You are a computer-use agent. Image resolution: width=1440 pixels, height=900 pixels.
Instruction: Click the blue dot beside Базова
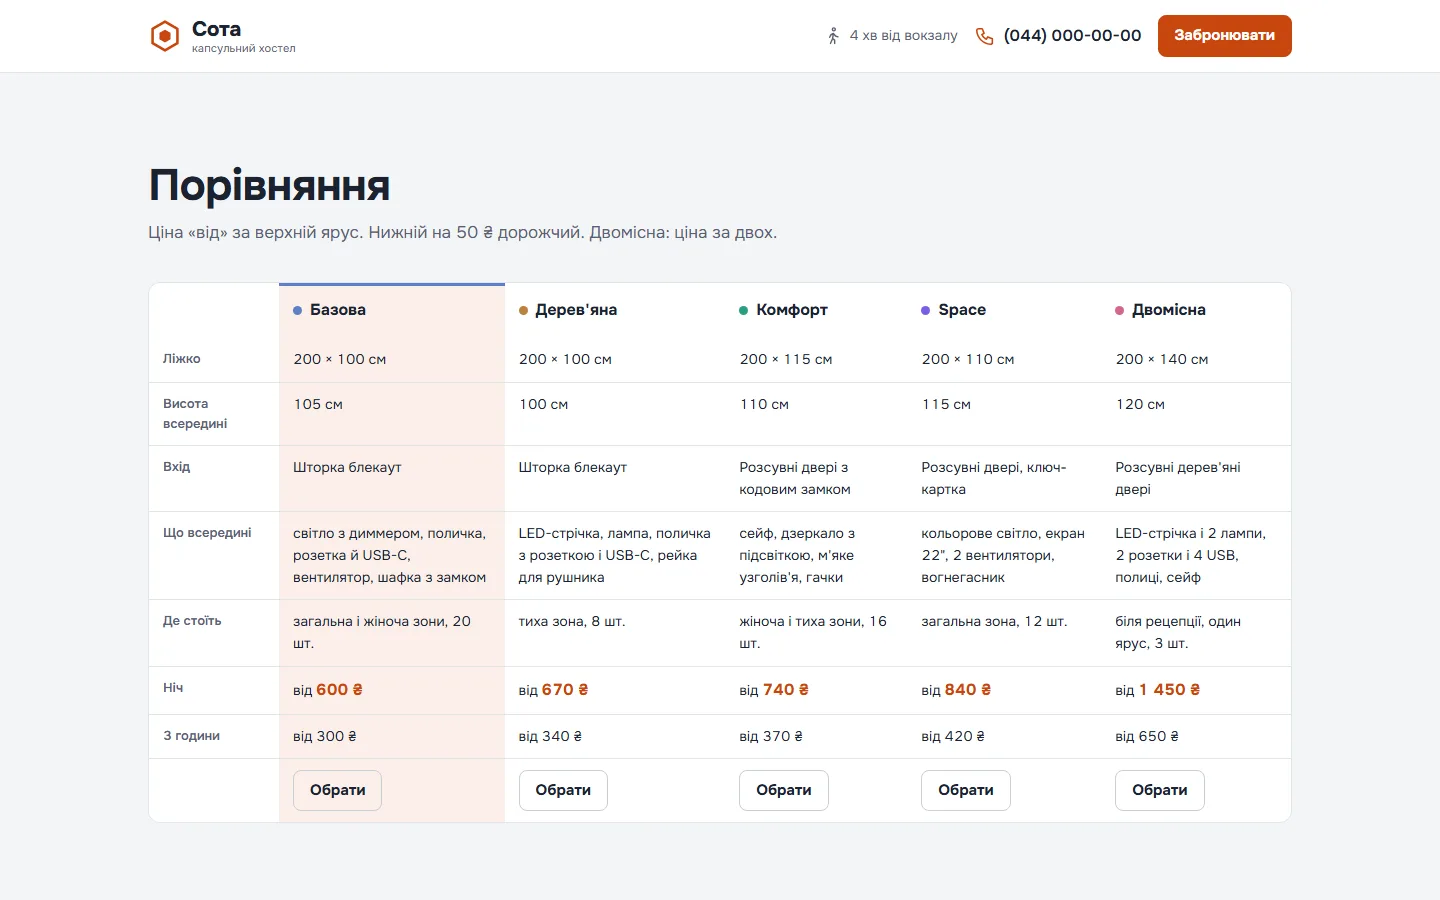297,310
